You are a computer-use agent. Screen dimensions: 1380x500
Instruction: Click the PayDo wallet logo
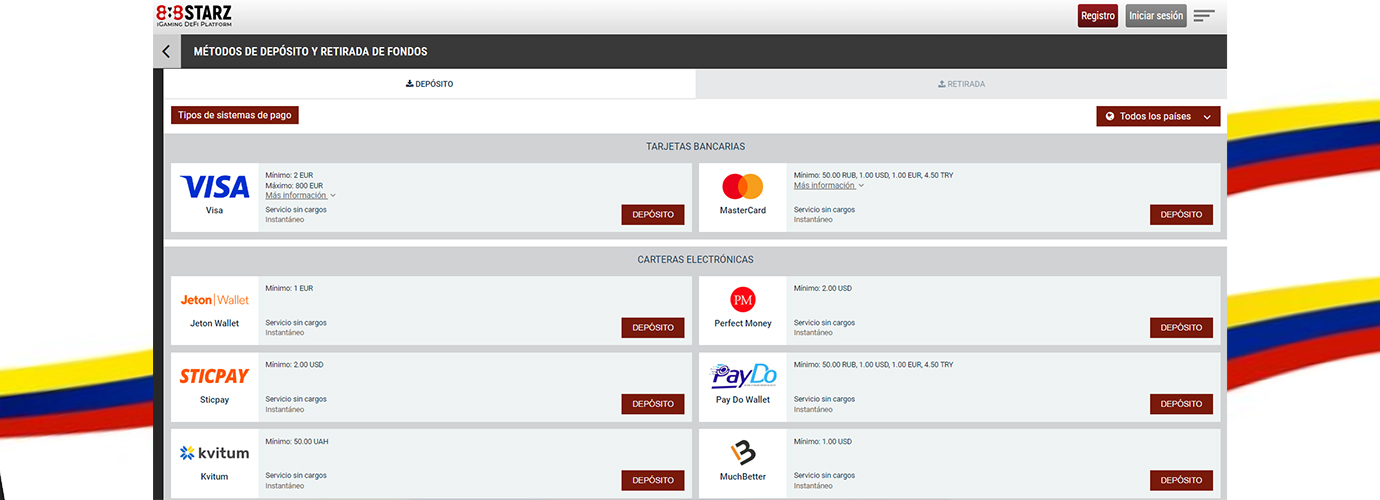click(x=743, y=376)
